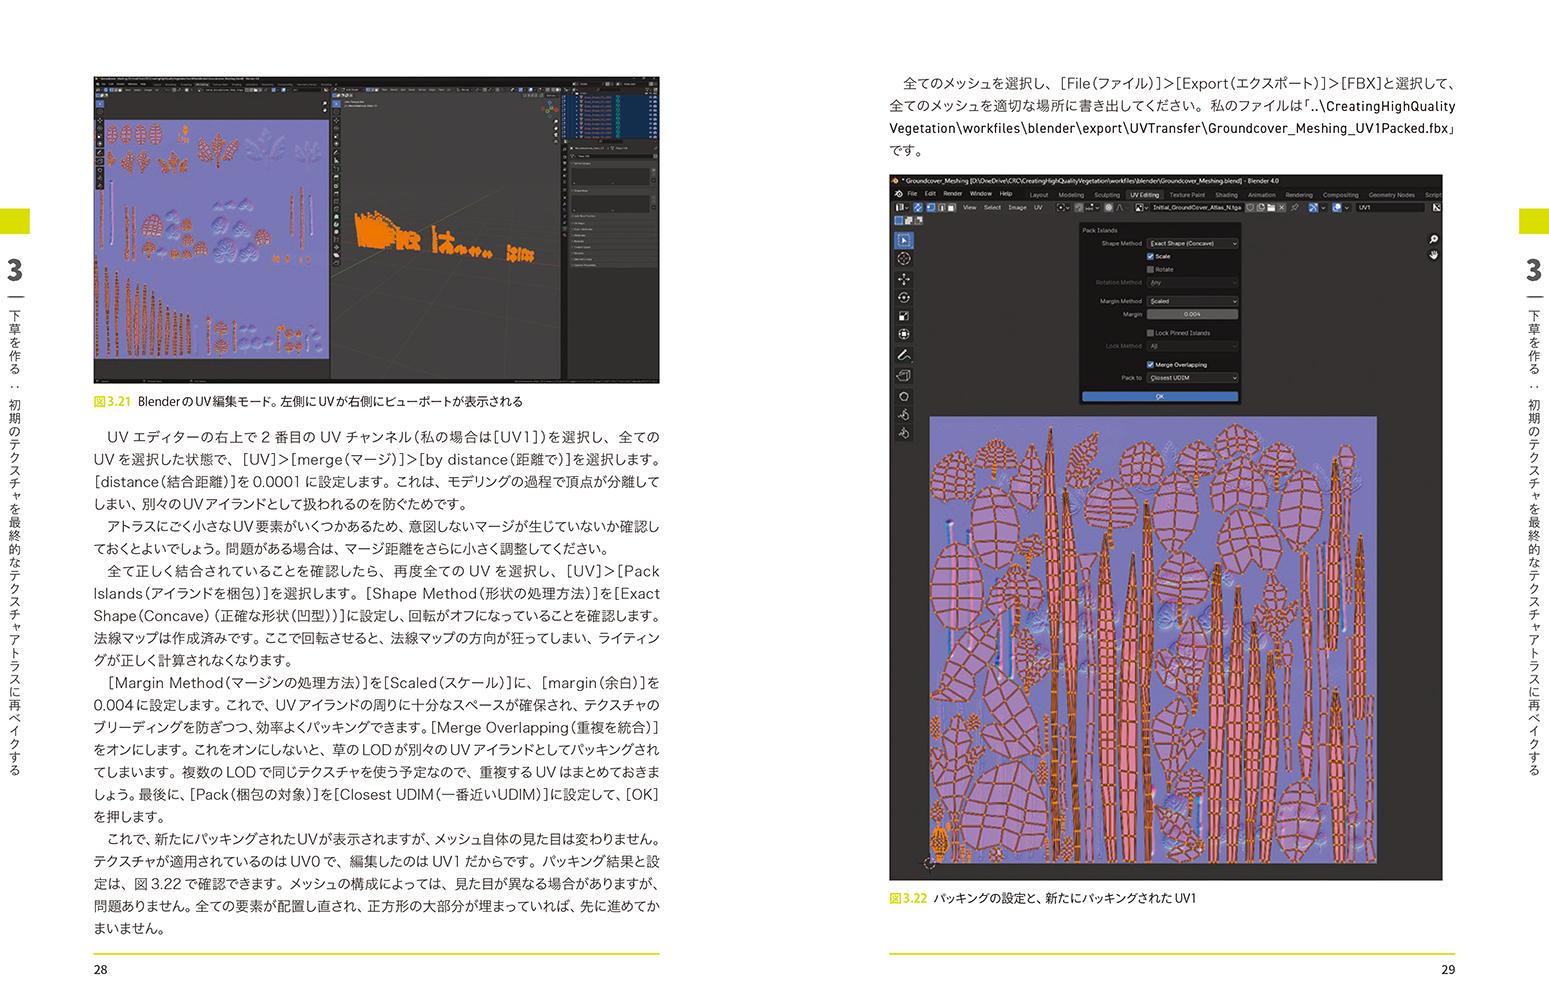Viewport: 1549px width, 1000px height.
Task: Select the Annotate pencil tool
Action: coord(904,355)
